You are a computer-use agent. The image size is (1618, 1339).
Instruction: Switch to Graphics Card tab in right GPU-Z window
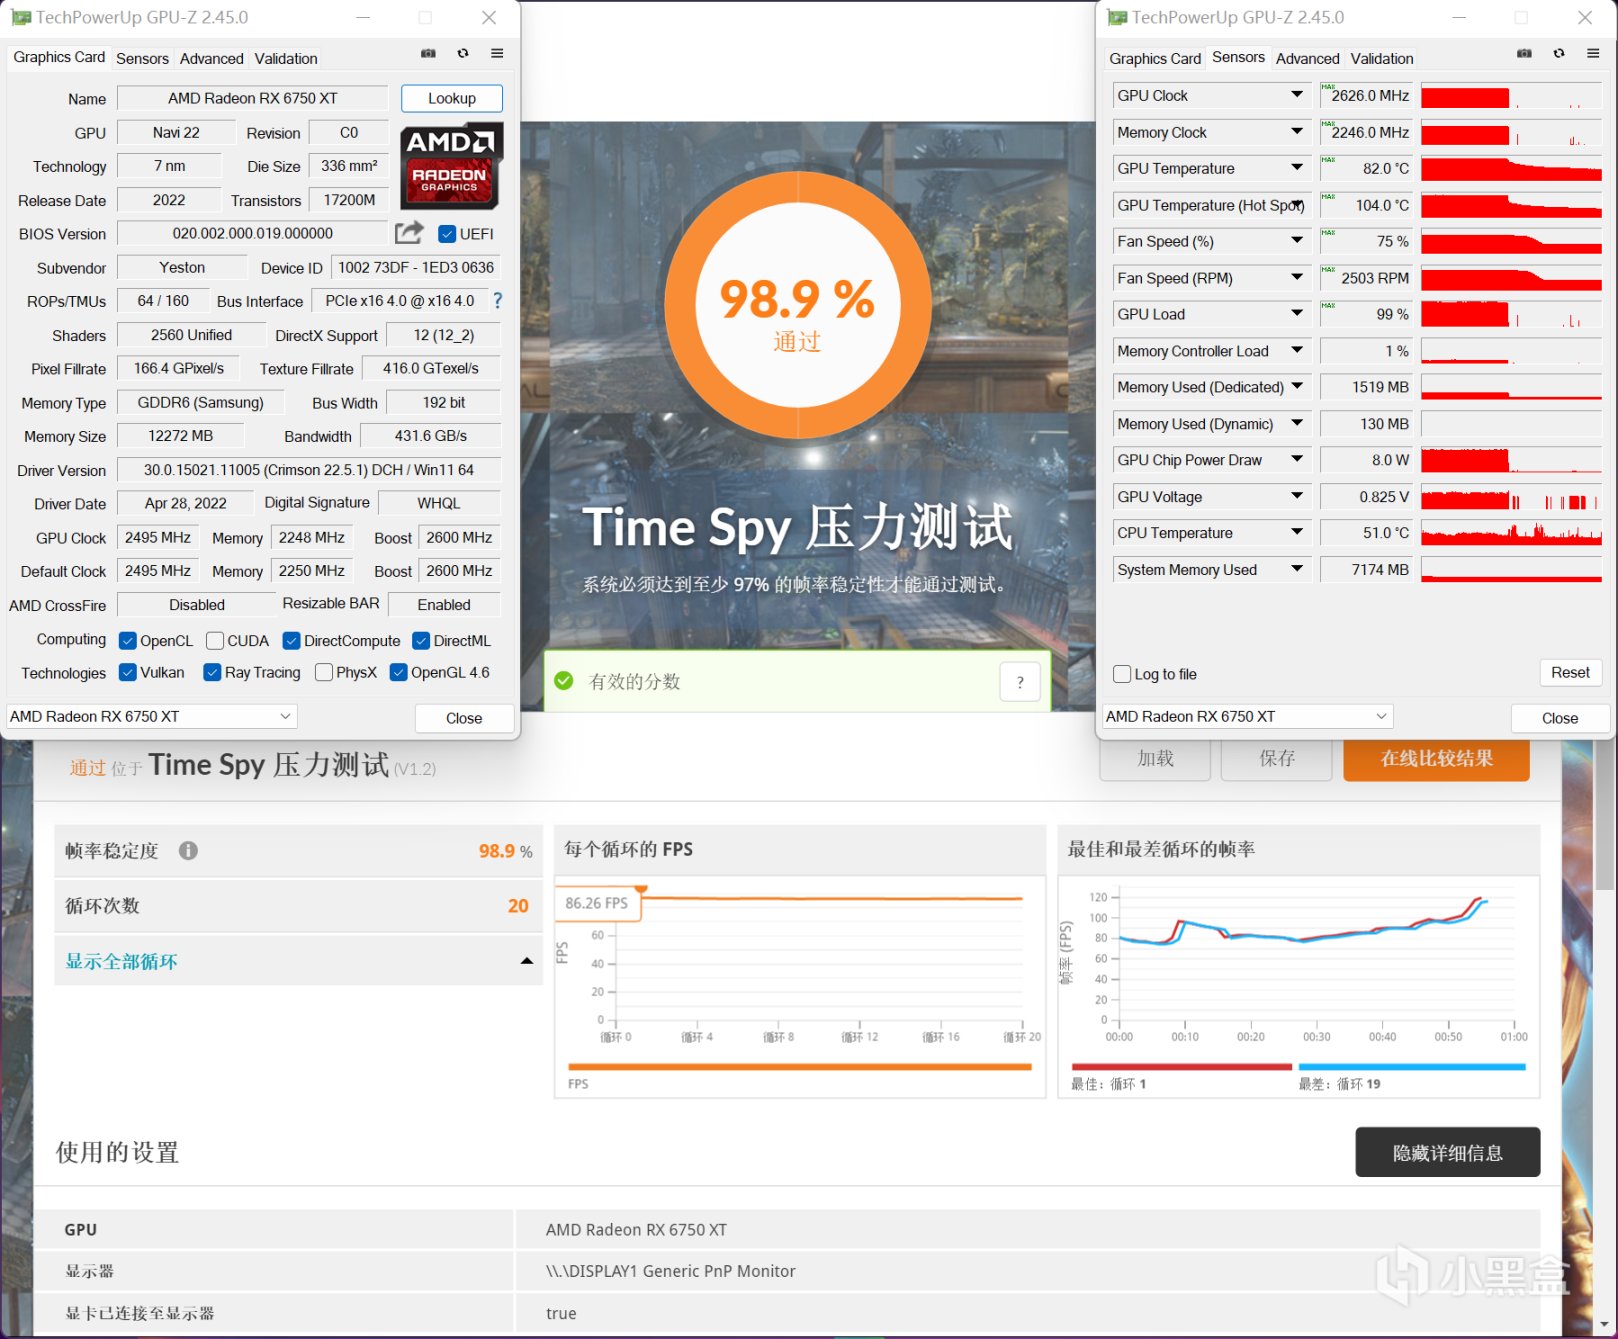pyautogui.click(x=1155, y=58)
